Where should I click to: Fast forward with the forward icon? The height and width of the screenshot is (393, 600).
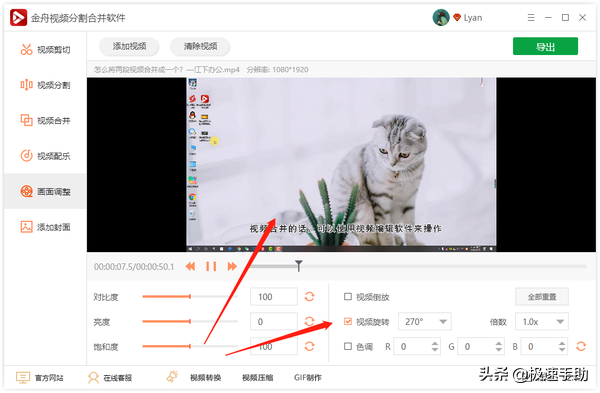232,266
